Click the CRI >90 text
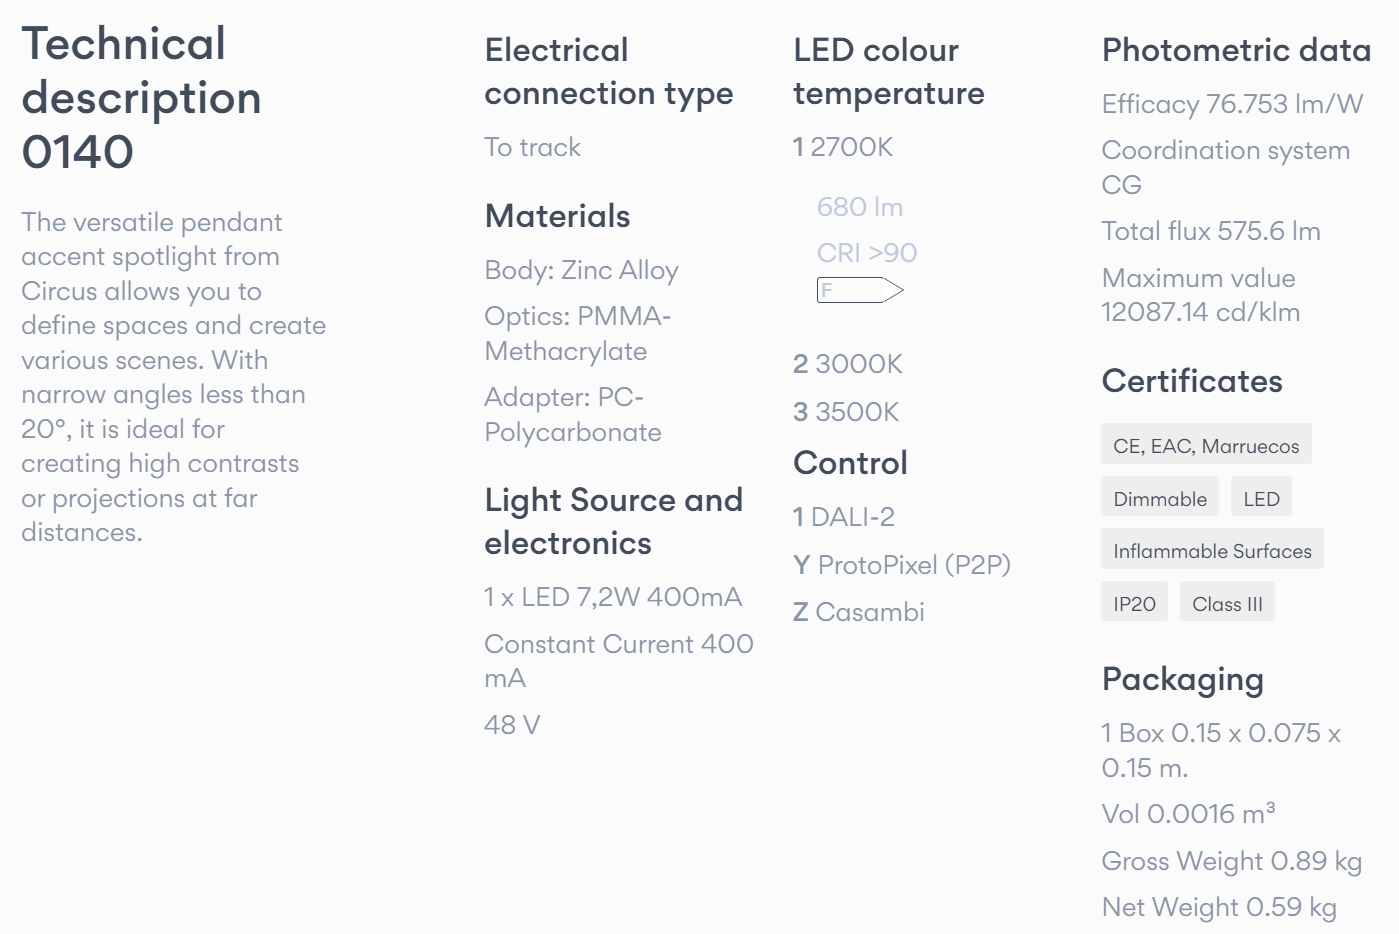Screen dimensions: 1399x934 (x=867, y=253)
